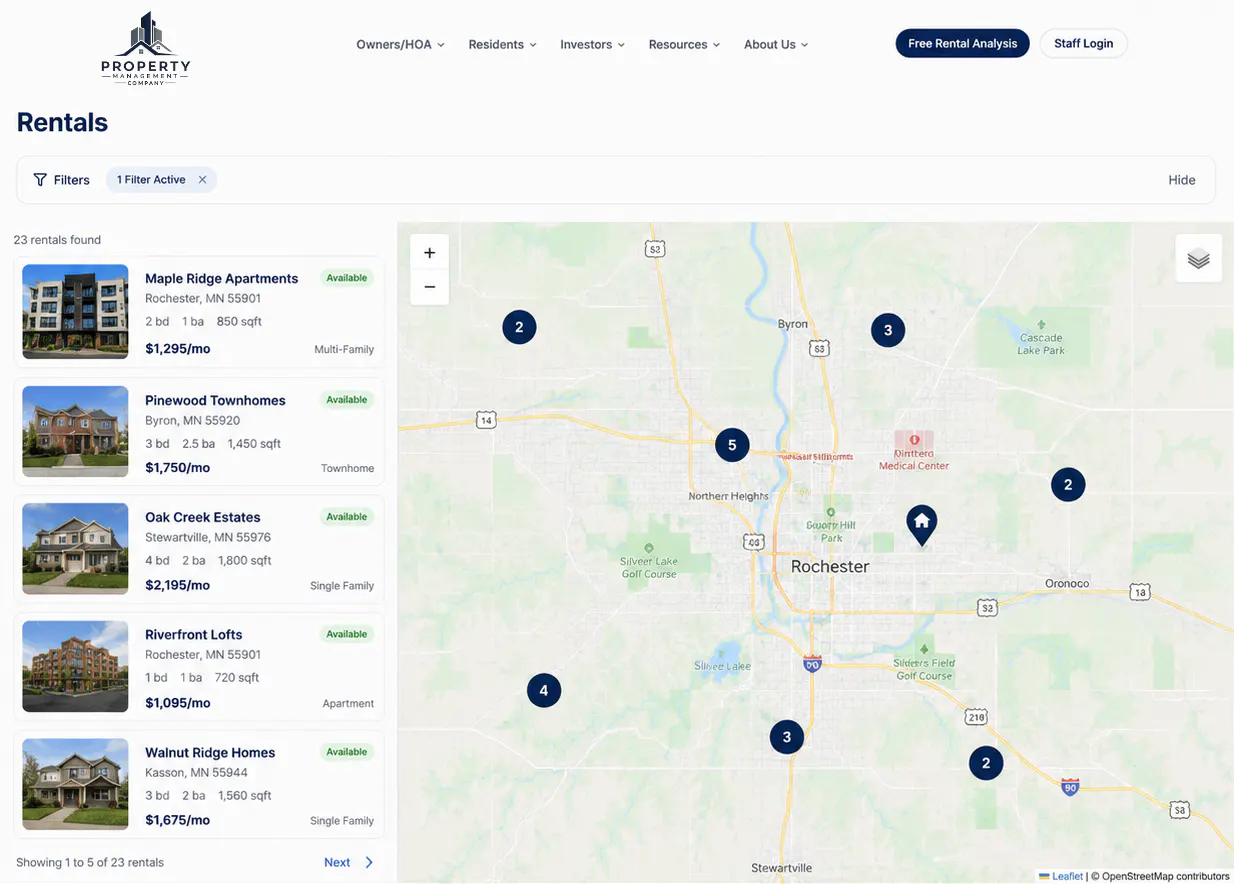Image resolution: width=1234 pixels, height=884 pixels.
Task: Click the Next page arrow chevron
Action: pyautogui.click(x=369, y=862)
